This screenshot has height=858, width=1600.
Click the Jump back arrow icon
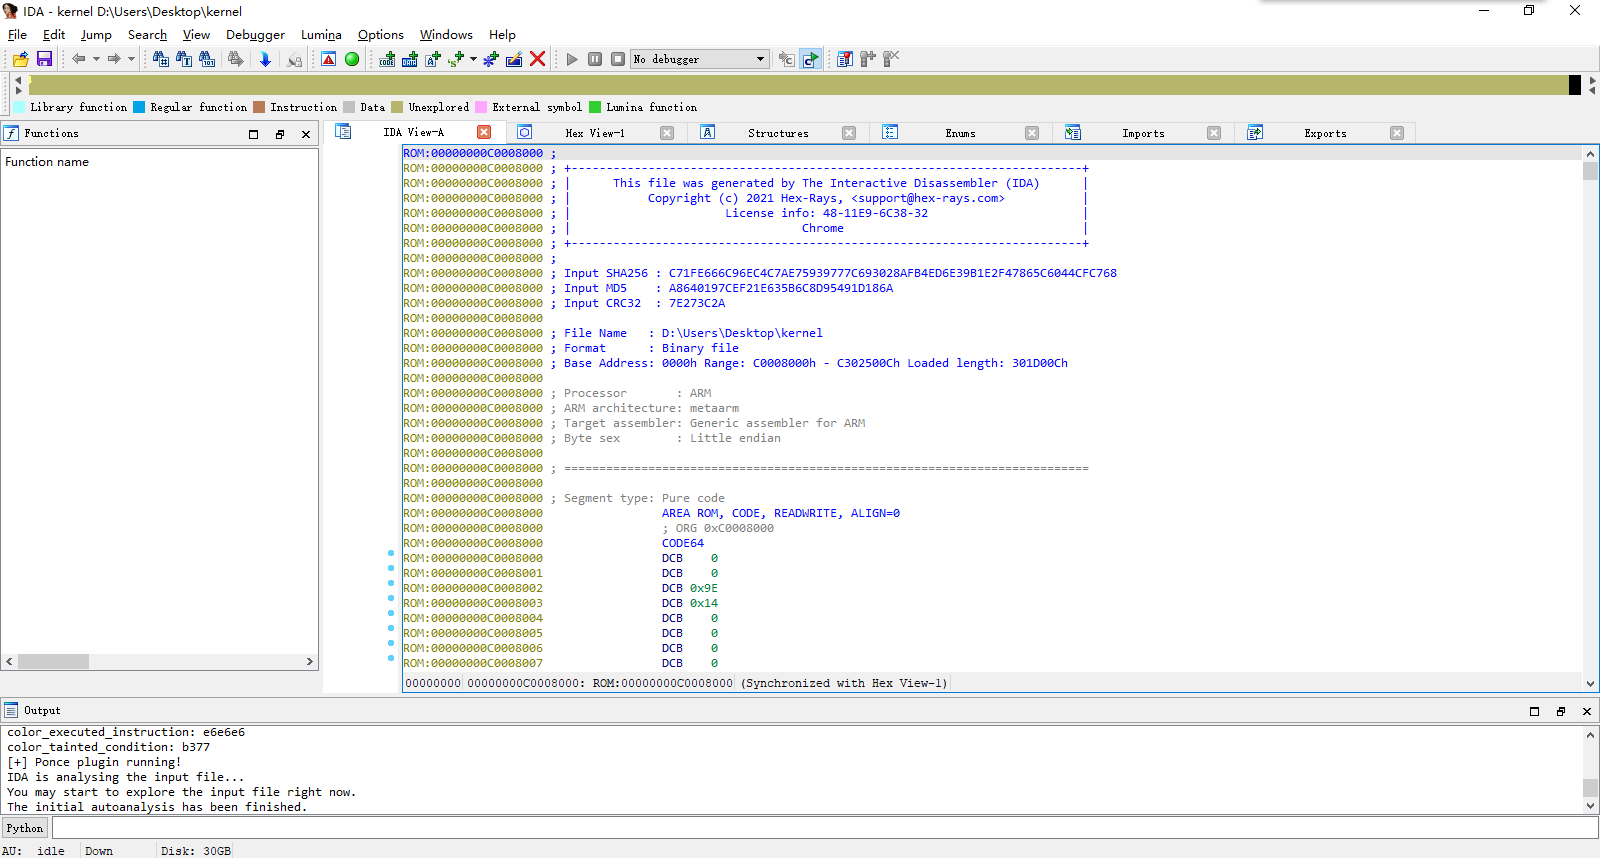click(x=78, y=59)
